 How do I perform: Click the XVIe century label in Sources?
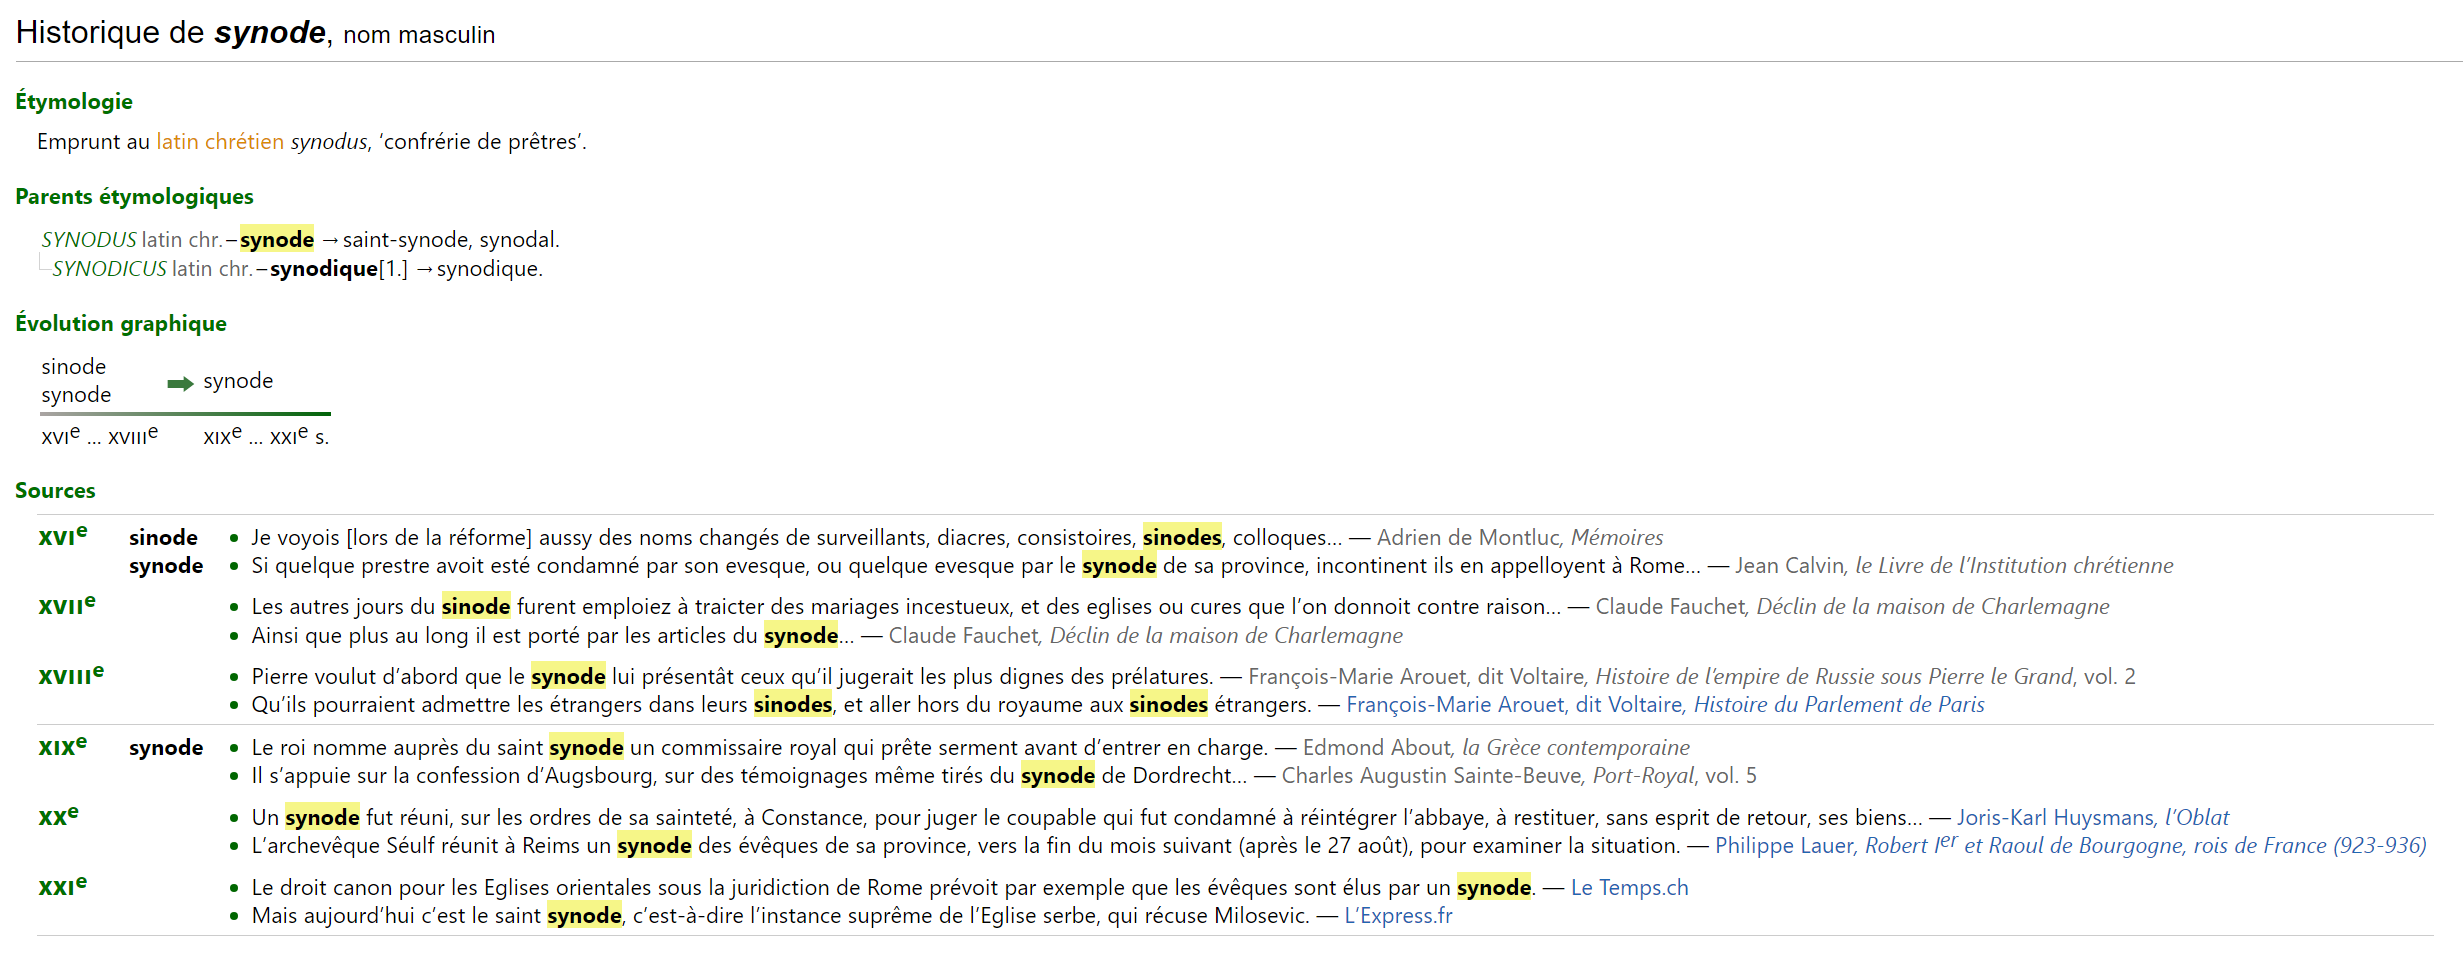[63, 536]
